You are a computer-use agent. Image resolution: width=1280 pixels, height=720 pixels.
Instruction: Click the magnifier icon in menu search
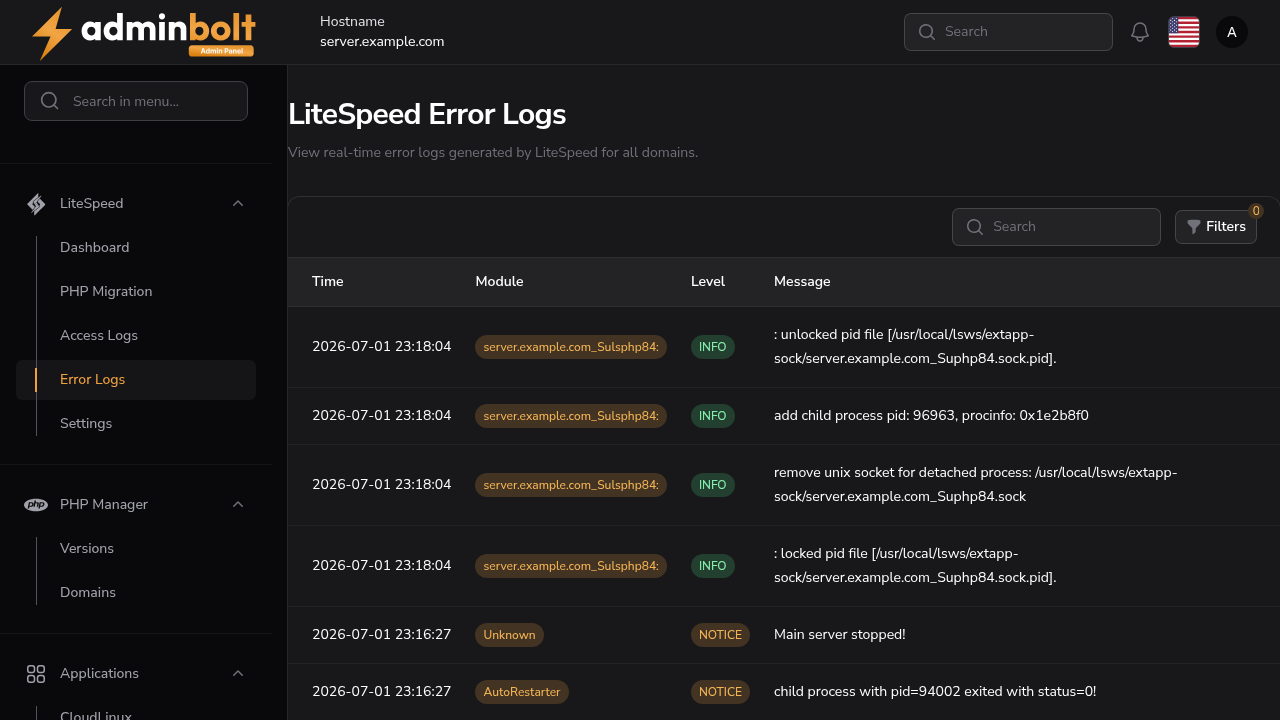coord(49,101)
